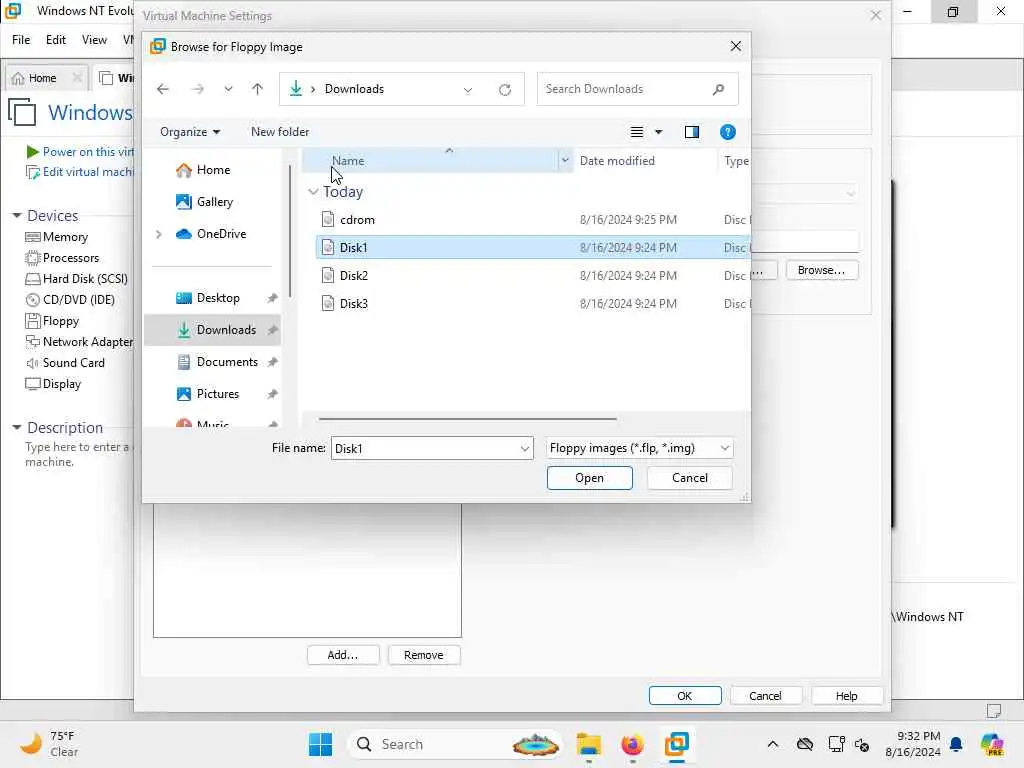The image size is (1024, 768).
Task: Select Memory device in VMware
Action: [x=57, y=237]
